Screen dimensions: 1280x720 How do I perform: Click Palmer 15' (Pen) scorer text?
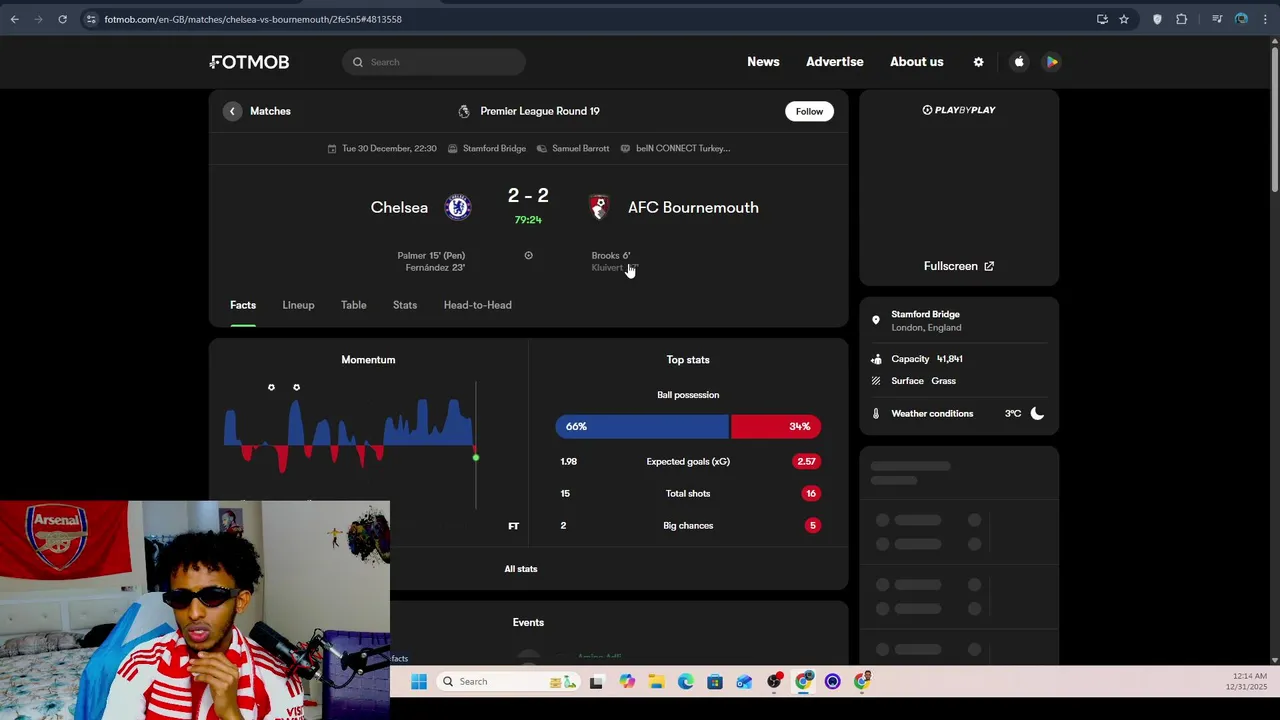[431, 256]
